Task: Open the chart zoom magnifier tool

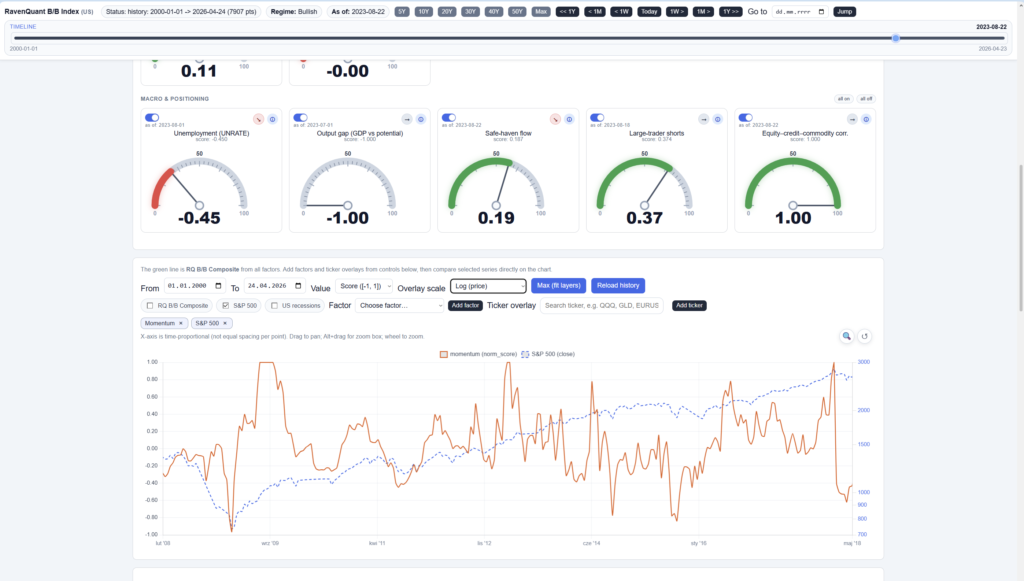Action: 846,336
